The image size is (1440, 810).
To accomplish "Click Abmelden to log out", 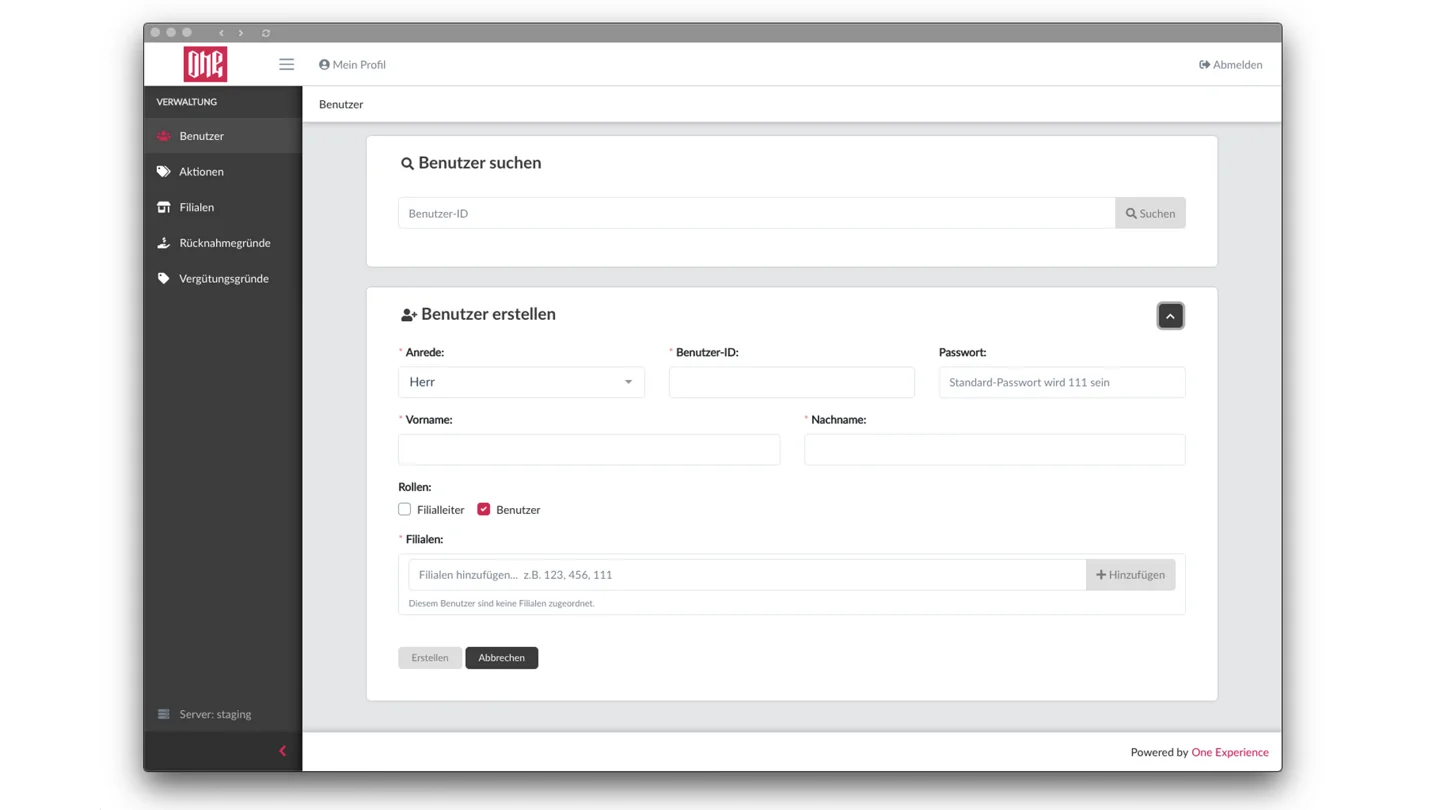I will coord(1230,64).
